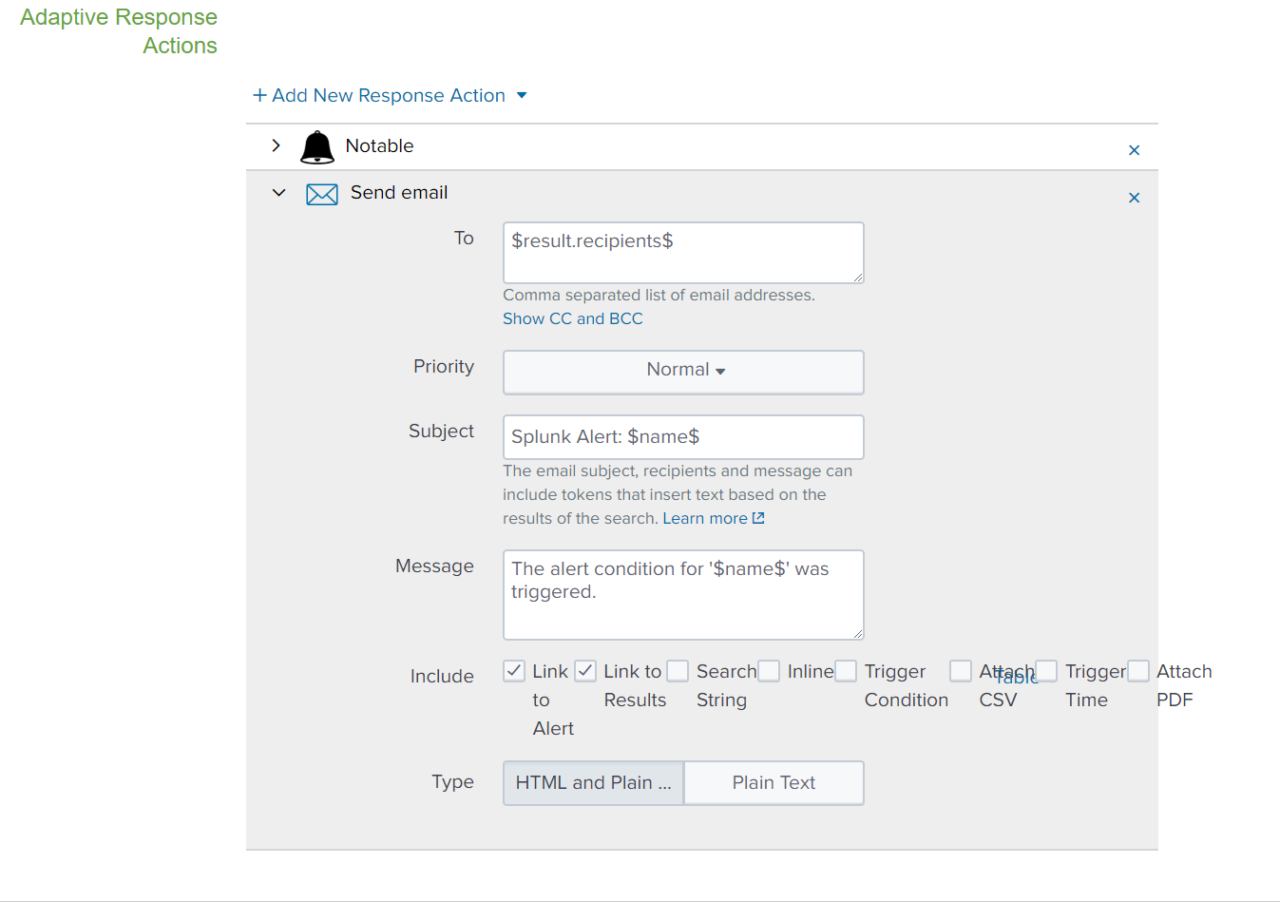Image resolution: width=1280 pixels, height=902 pixels.
Task: Uncheck the Link to Results option
Action: (x=585, y=671)
